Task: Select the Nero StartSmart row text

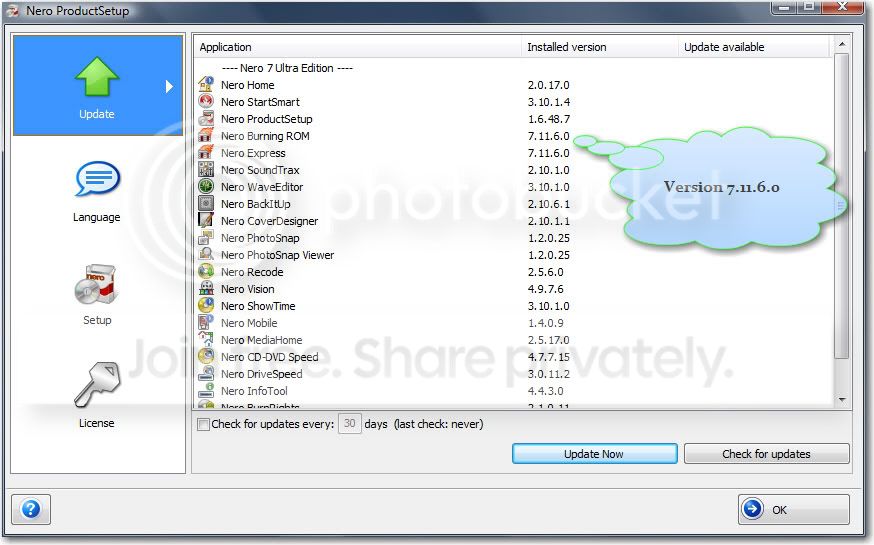Action: click(260, 102)
